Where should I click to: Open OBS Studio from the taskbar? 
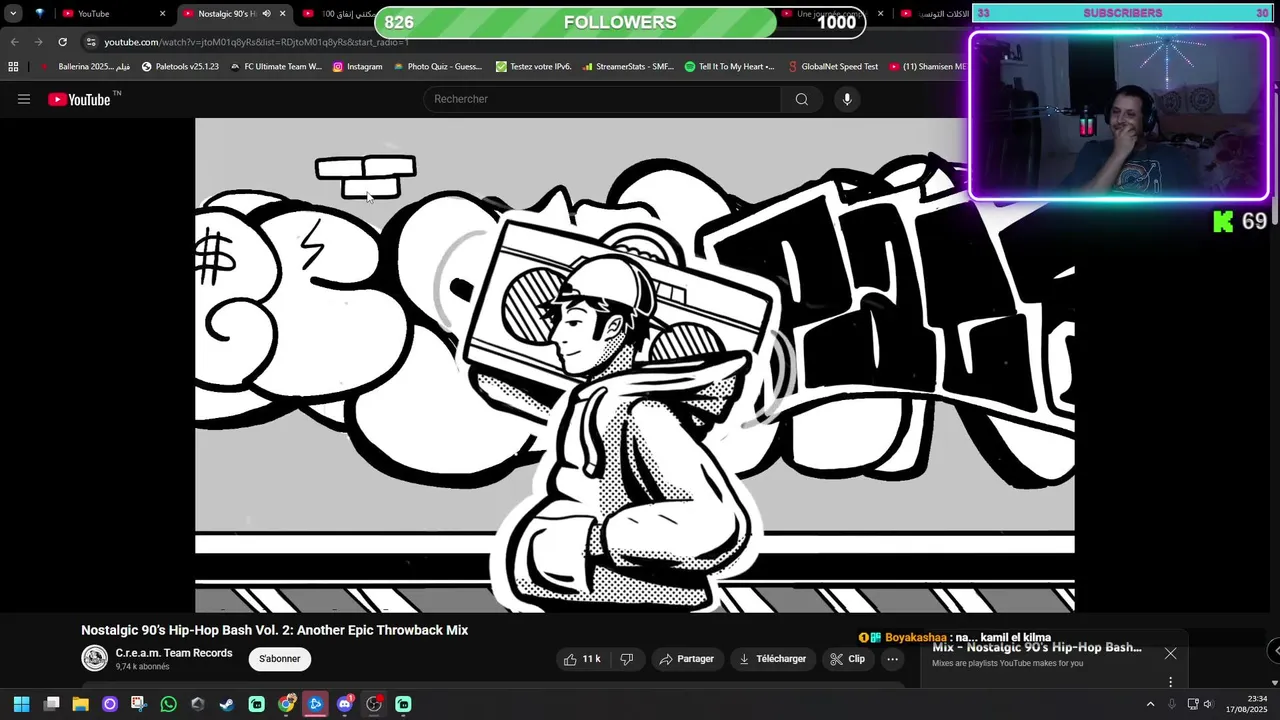click(x=374, y=704)
